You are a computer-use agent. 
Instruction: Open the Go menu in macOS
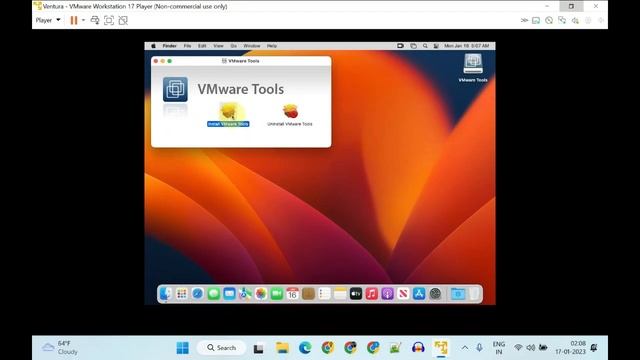pos(233,46)
